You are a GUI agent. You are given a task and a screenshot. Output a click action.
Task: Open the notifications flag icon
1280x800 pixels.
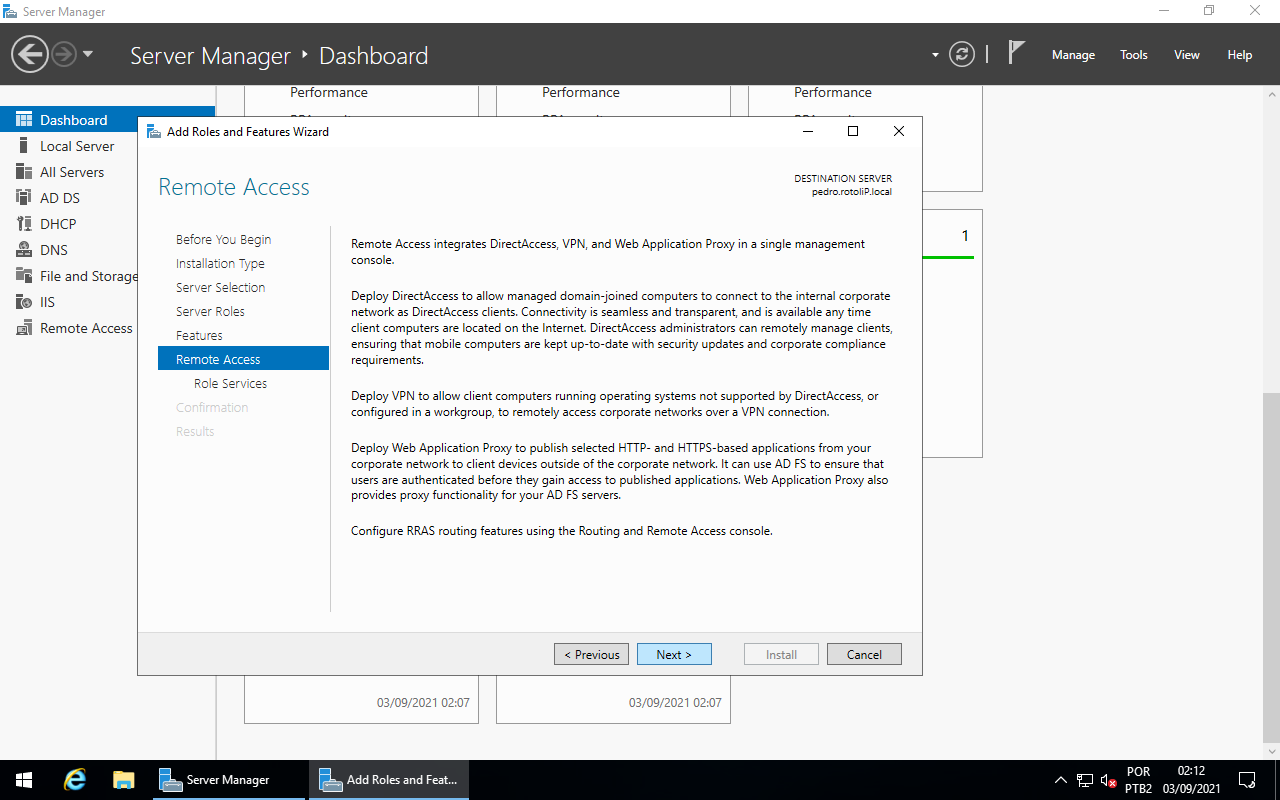(1016, 53)
